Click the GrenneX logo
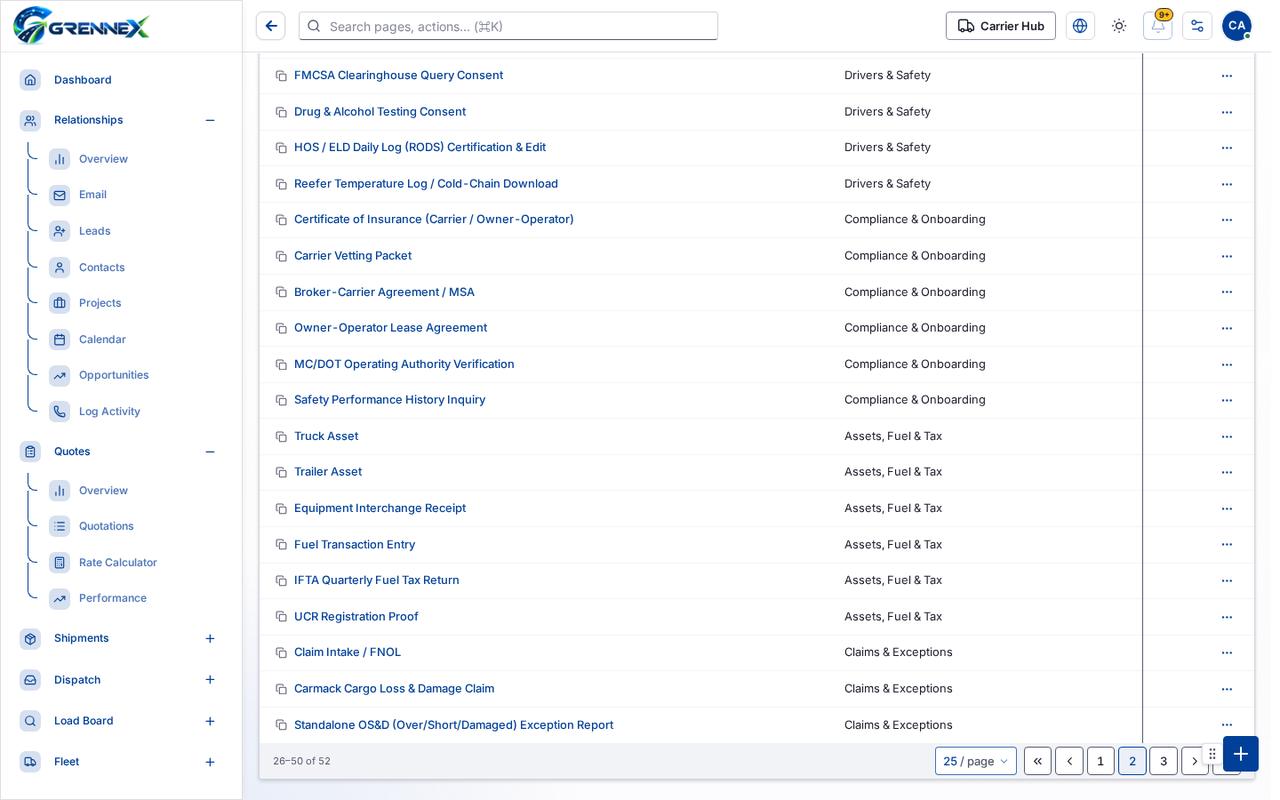This screenshot has width=1280, height=800. [82, 25]
